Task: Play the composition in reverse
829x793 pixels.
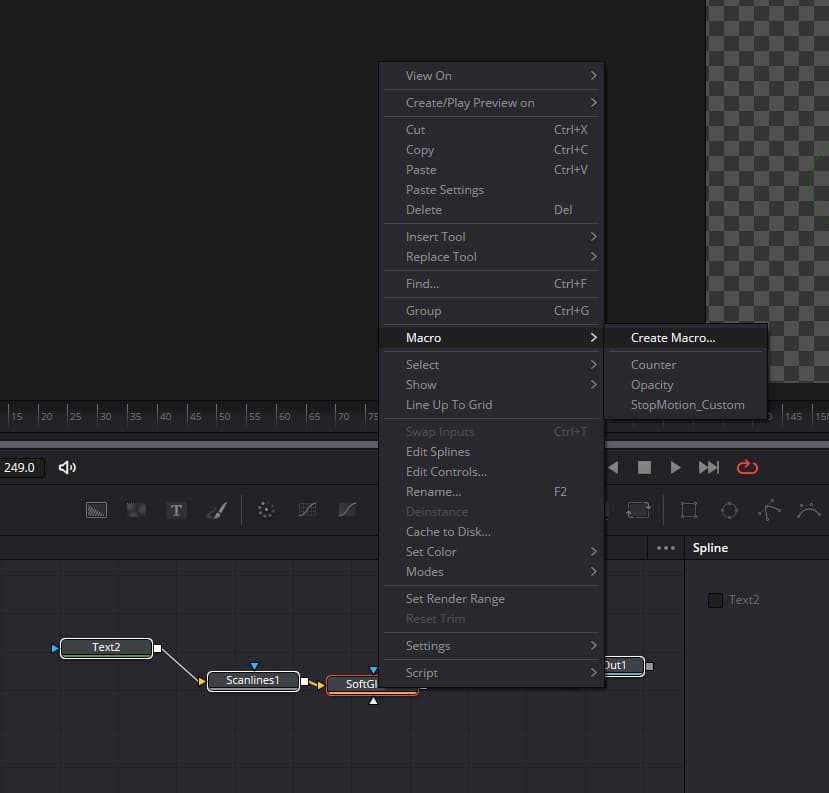Action: (x=613, y=467)
